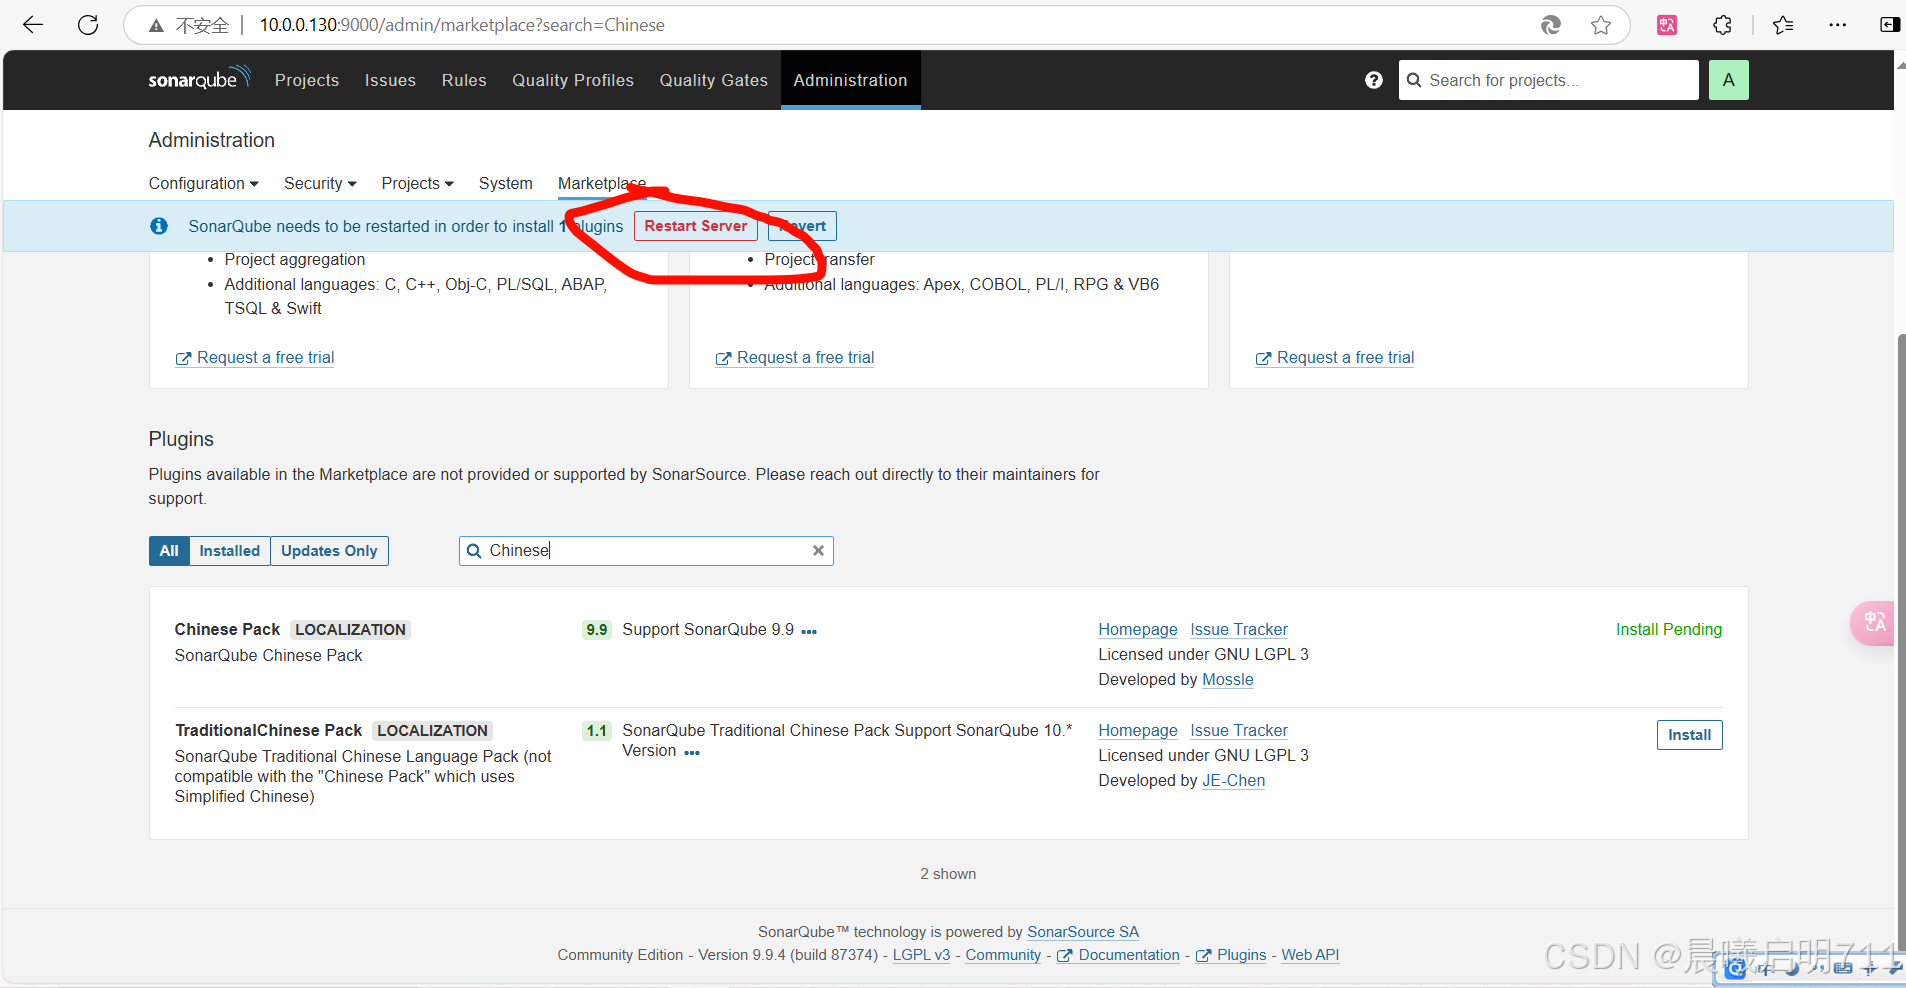This screenshot has width=1906, height=988.
Task: Open the Security dropdown
Action: (320, 183)
